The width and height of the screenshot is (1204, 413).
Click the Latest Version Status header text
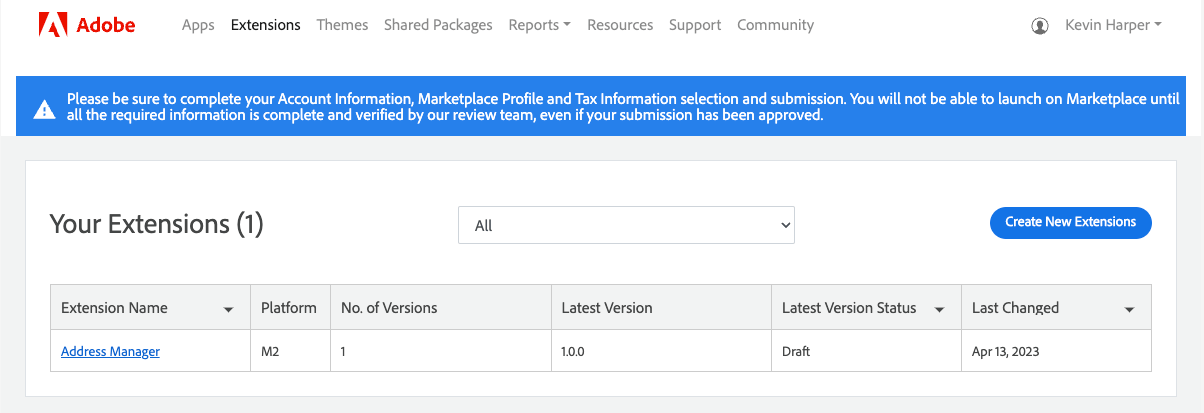(x=849, y=308)
